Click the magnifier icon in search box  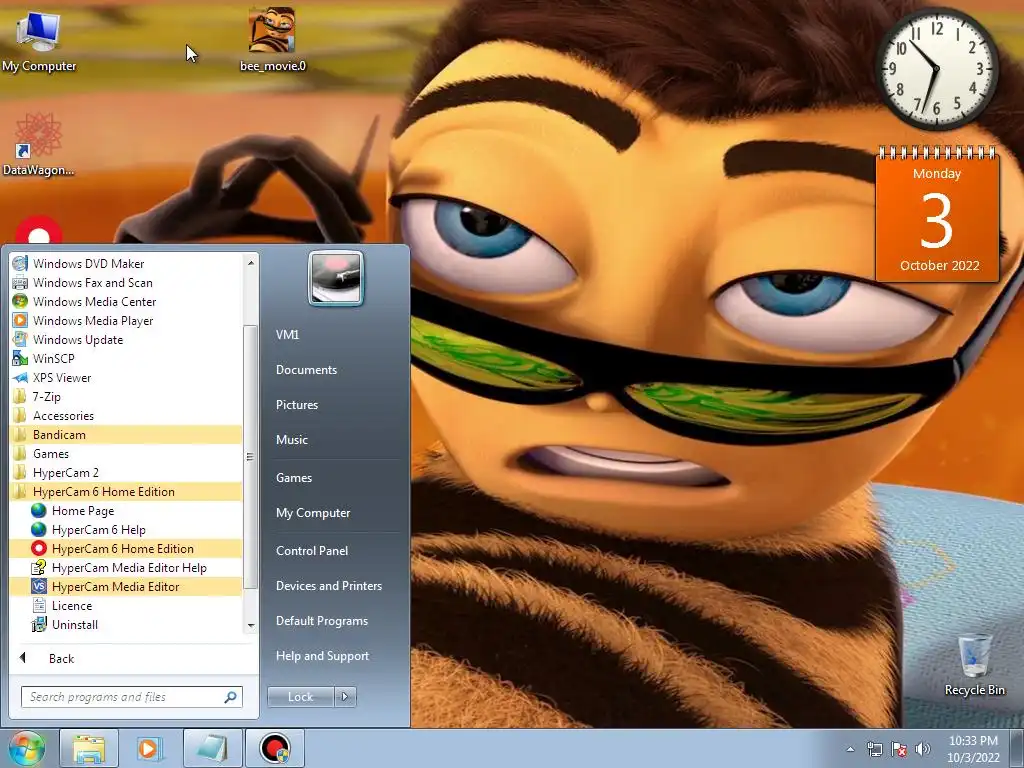(231, 697)
